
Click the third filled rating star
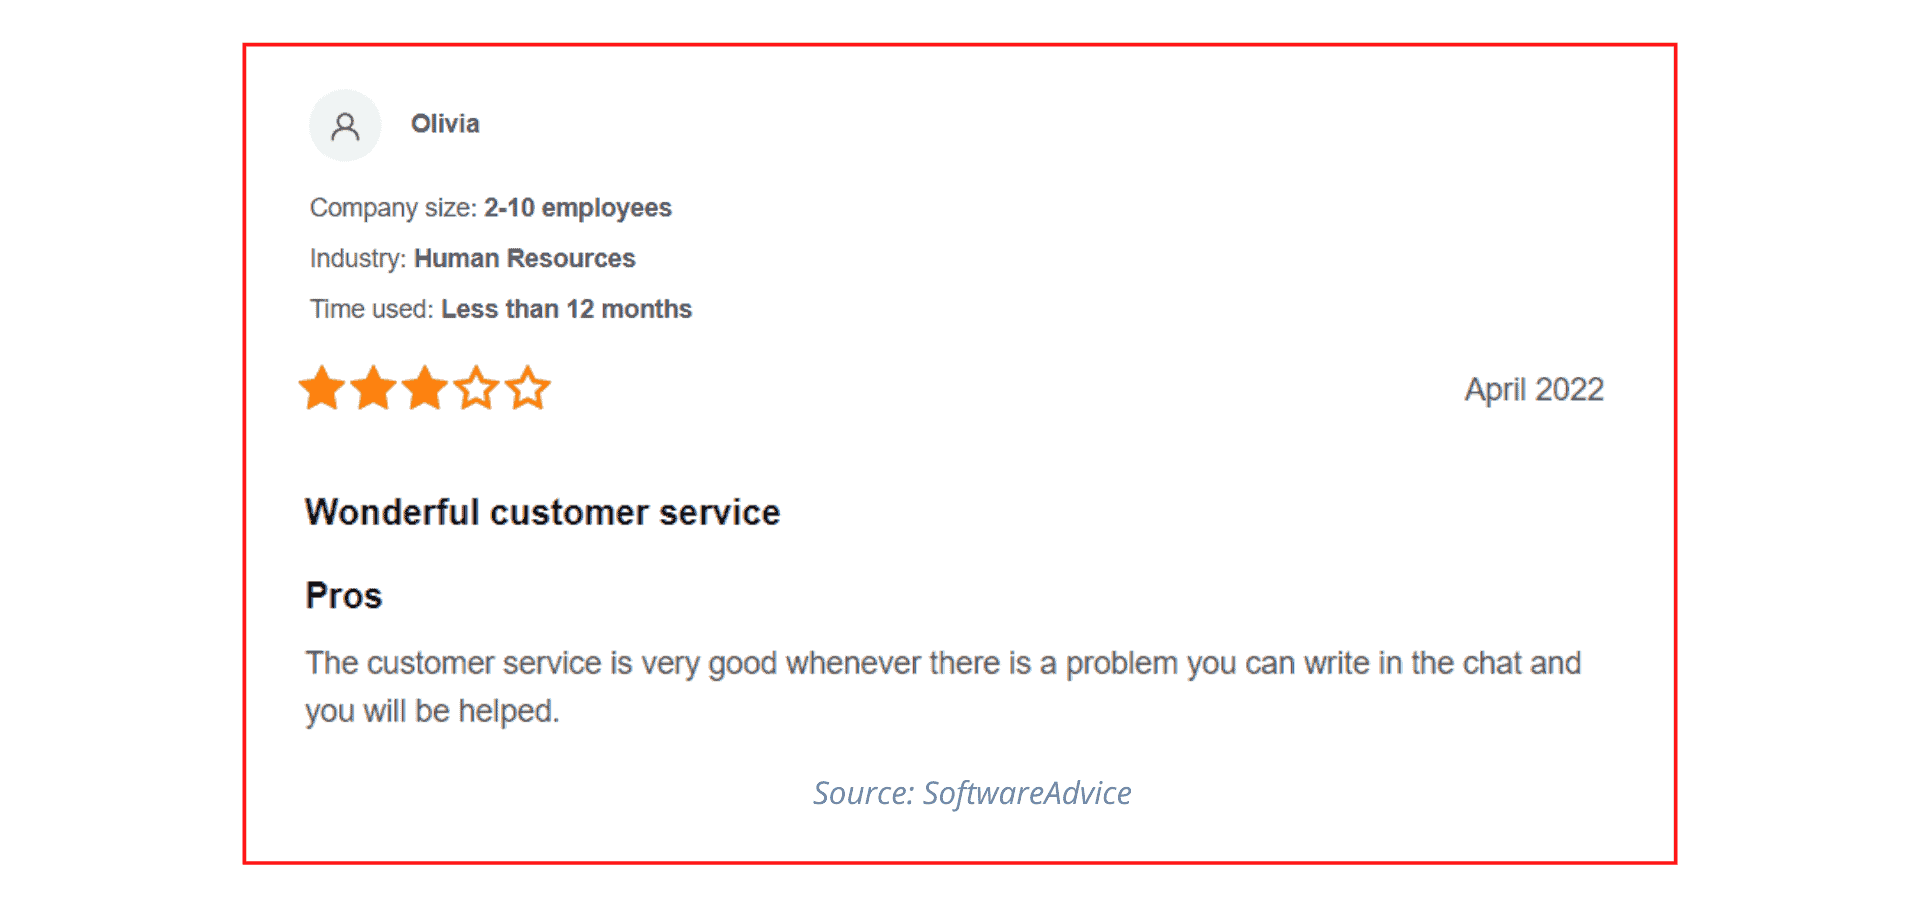click(425, 388)
